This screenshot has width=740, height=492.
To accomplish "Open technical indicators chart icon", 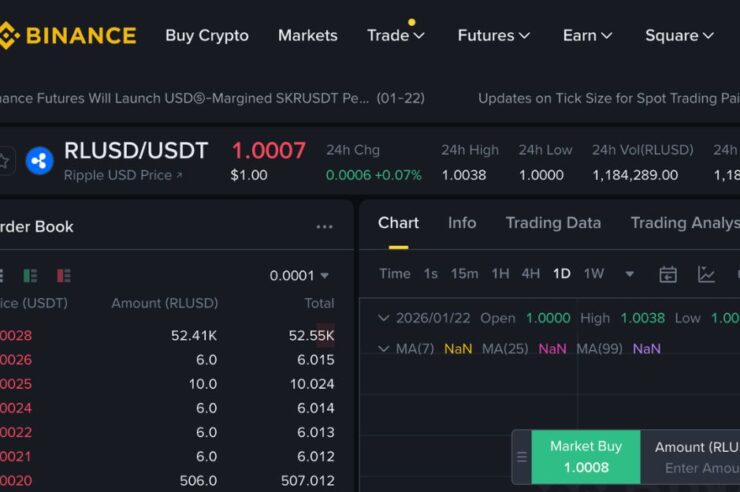I will point(706,274).
